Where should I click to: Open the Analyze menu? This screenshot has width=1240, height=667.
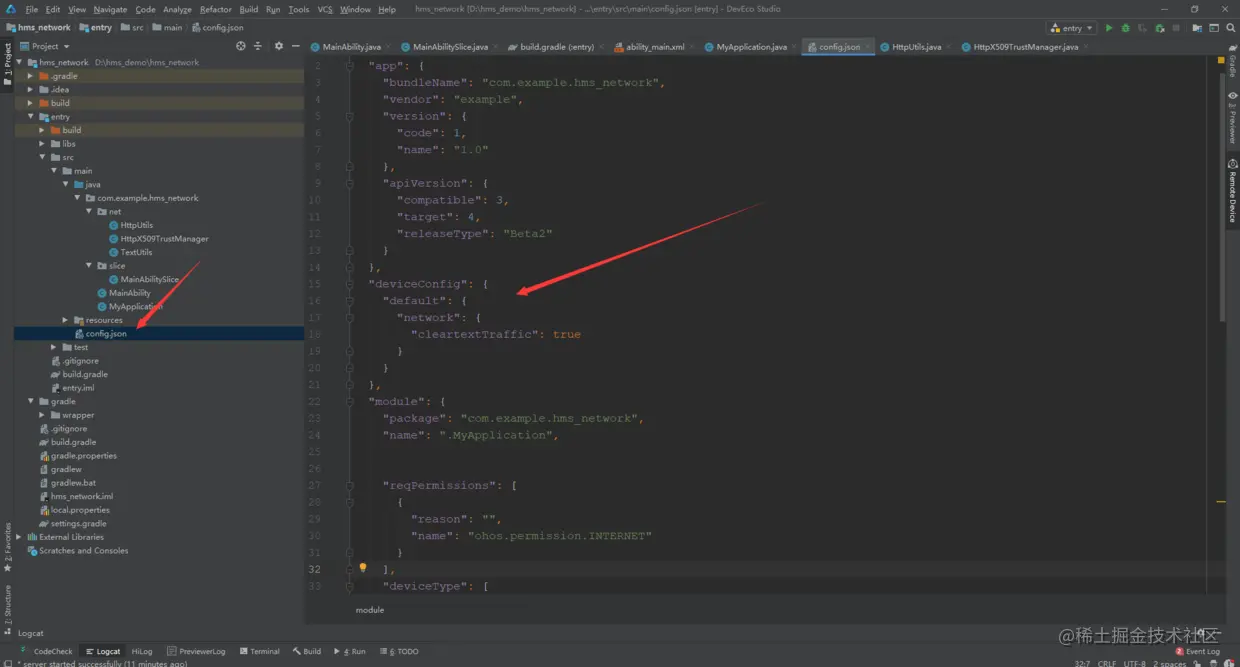pyautogui.click(x=177, y=9)
